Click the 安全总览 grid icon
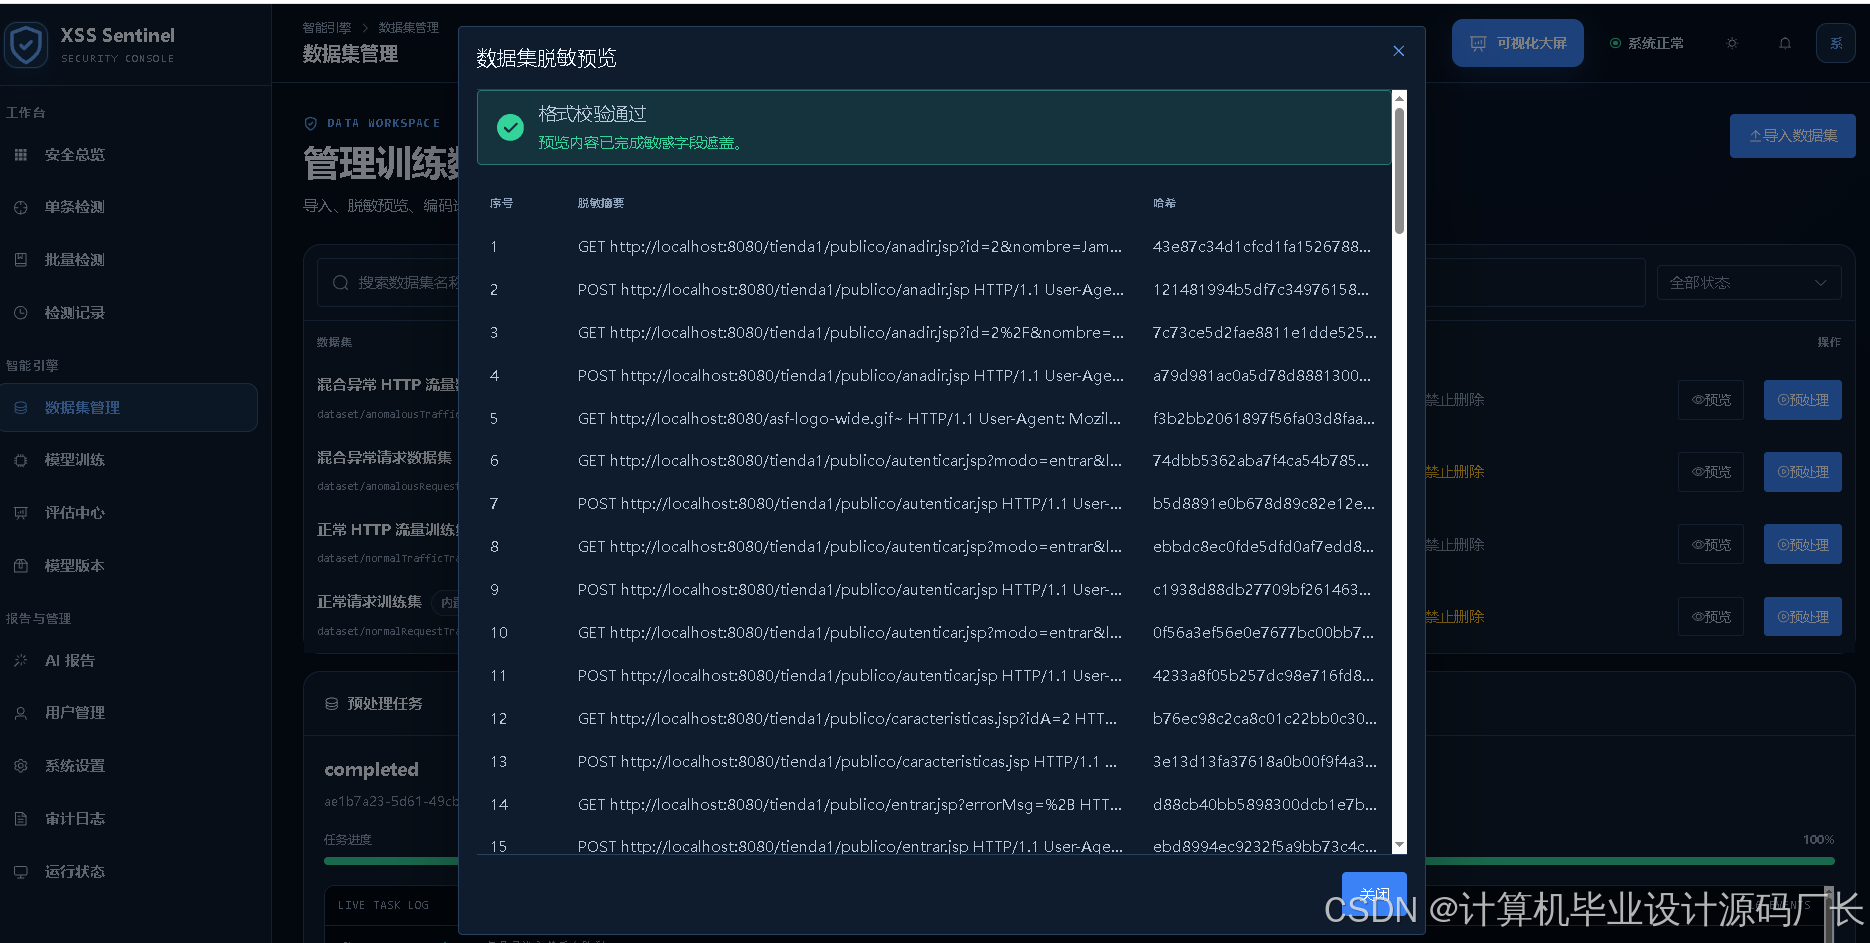The image size is (1870, 943). click(21, 155)
